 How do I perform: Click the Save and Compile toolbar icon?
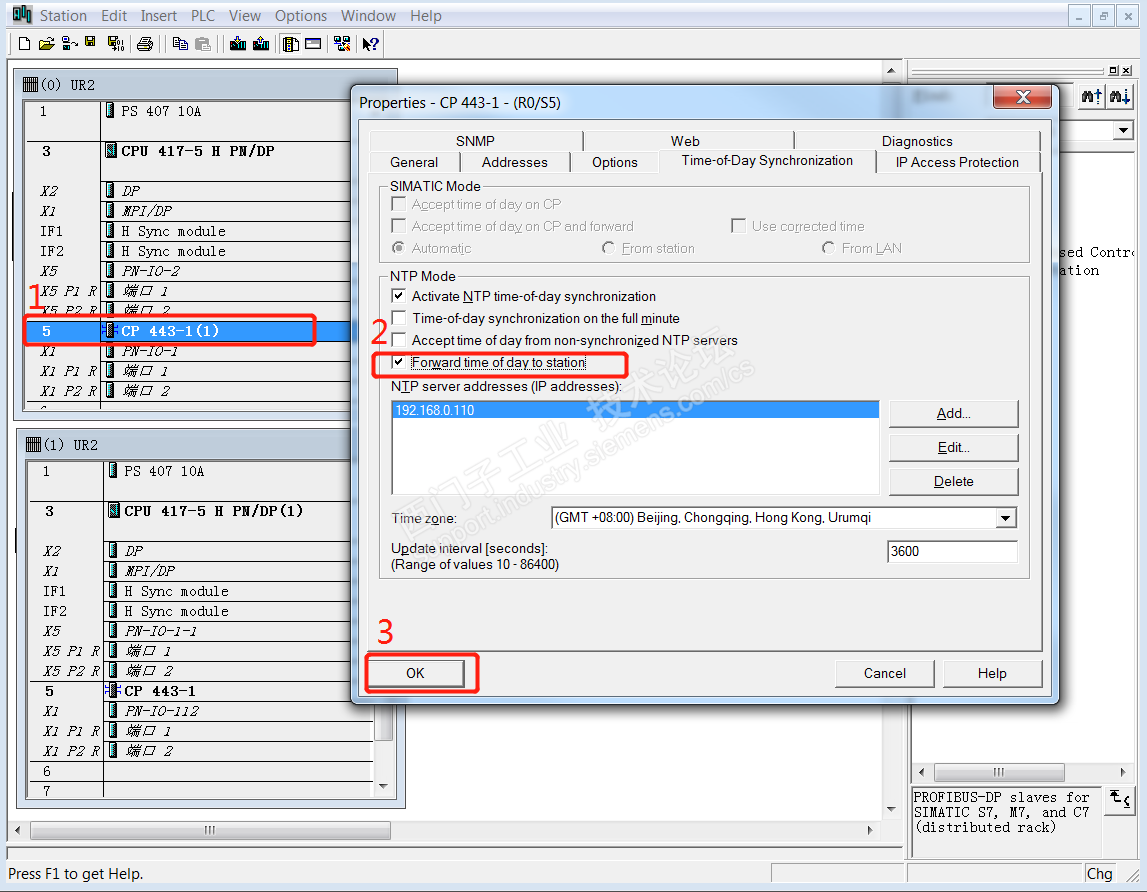pyautogui.click(x=116, y=44)
